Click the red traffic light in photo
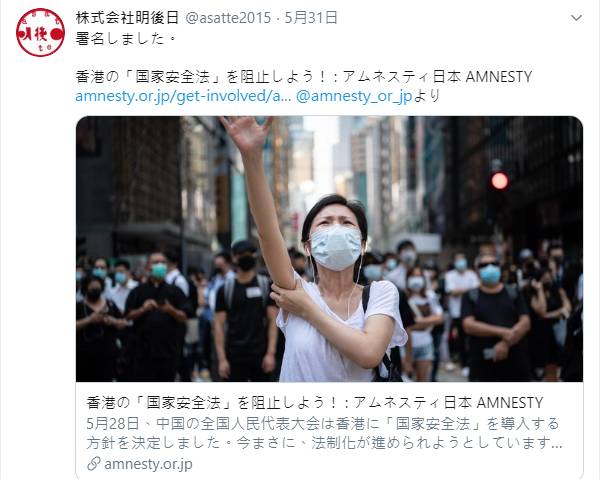 499,180
